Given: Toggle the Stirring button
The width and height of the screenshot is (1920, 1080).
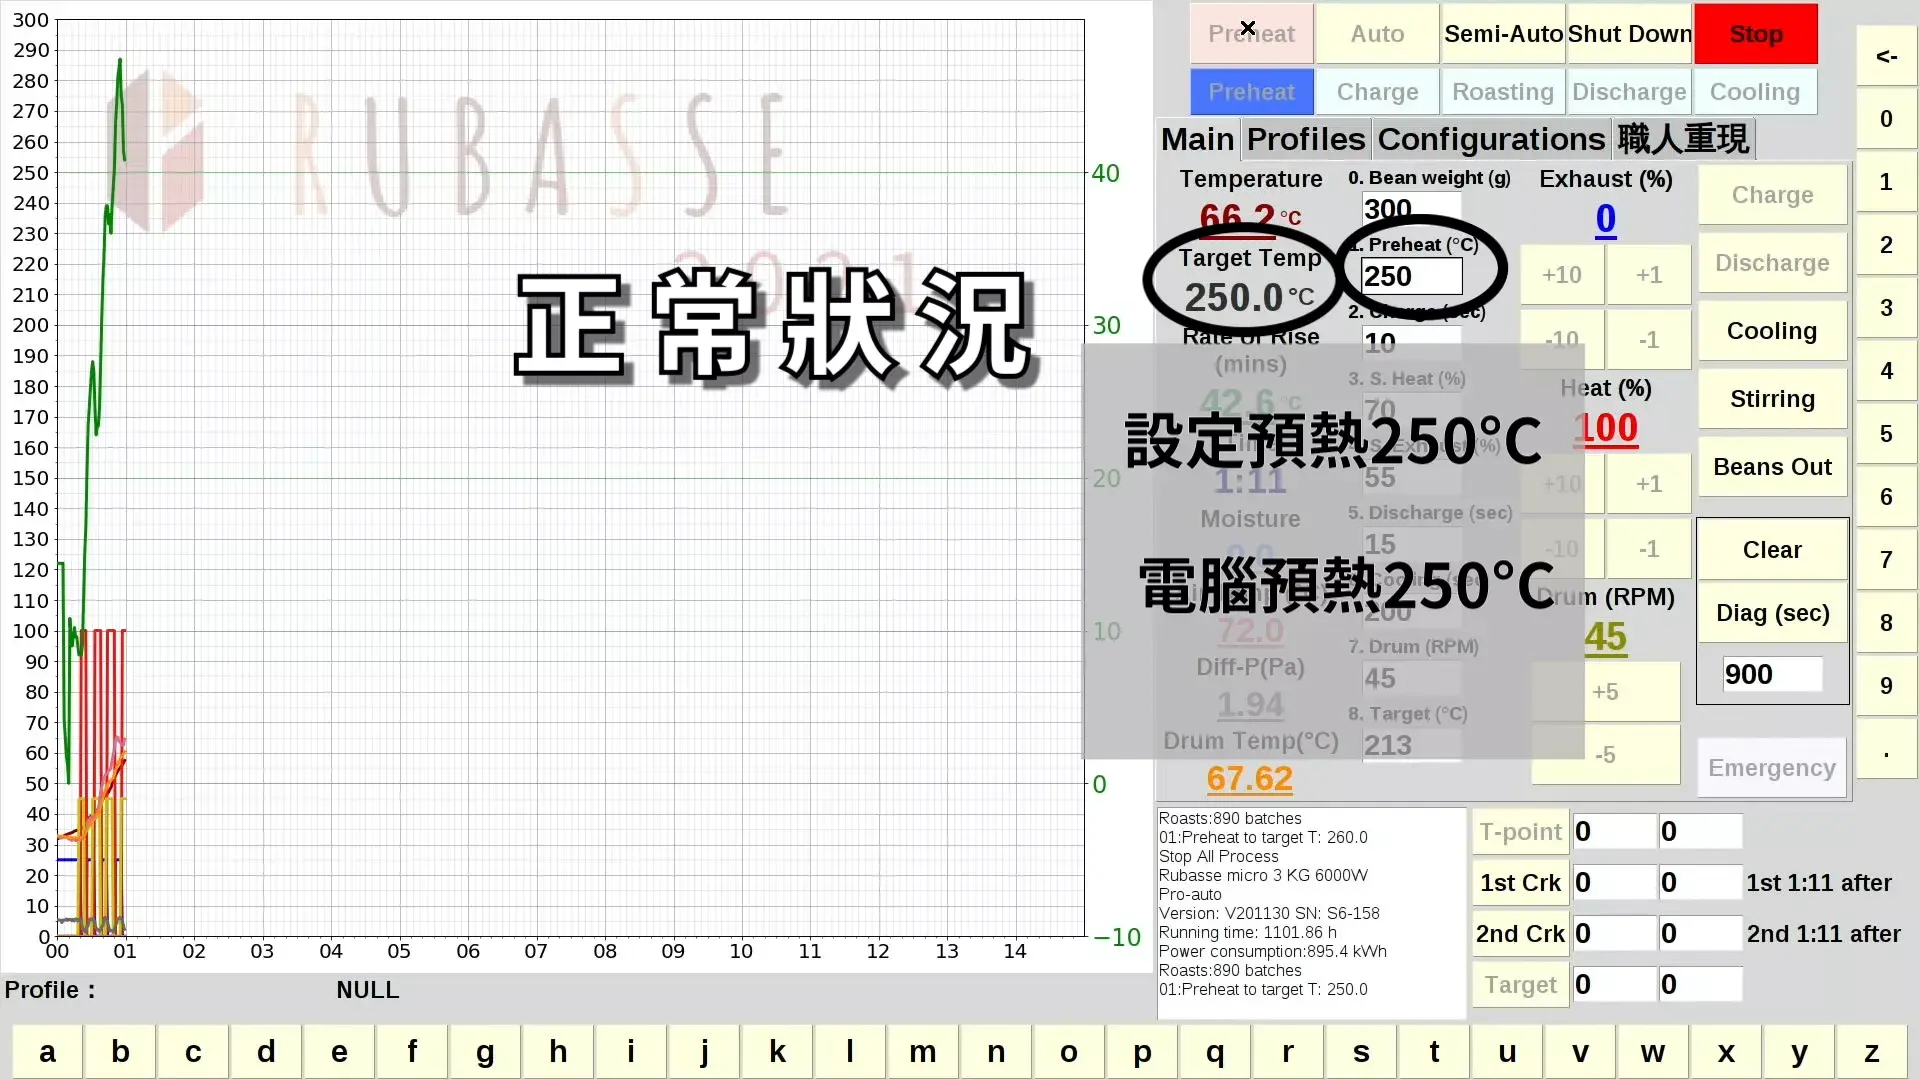Looking at the screenshot, I should (1771, 399).
